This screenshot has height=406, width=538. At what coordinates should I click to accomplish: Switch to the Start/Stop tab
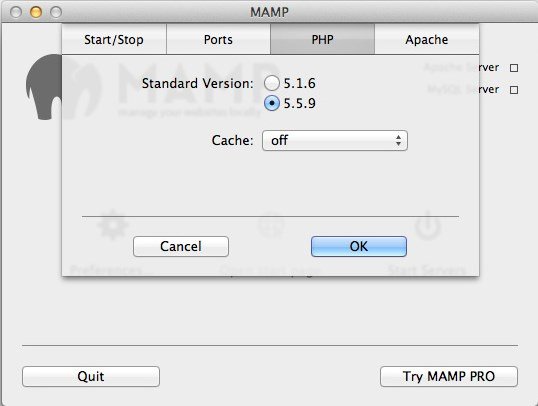click(114, 39)
